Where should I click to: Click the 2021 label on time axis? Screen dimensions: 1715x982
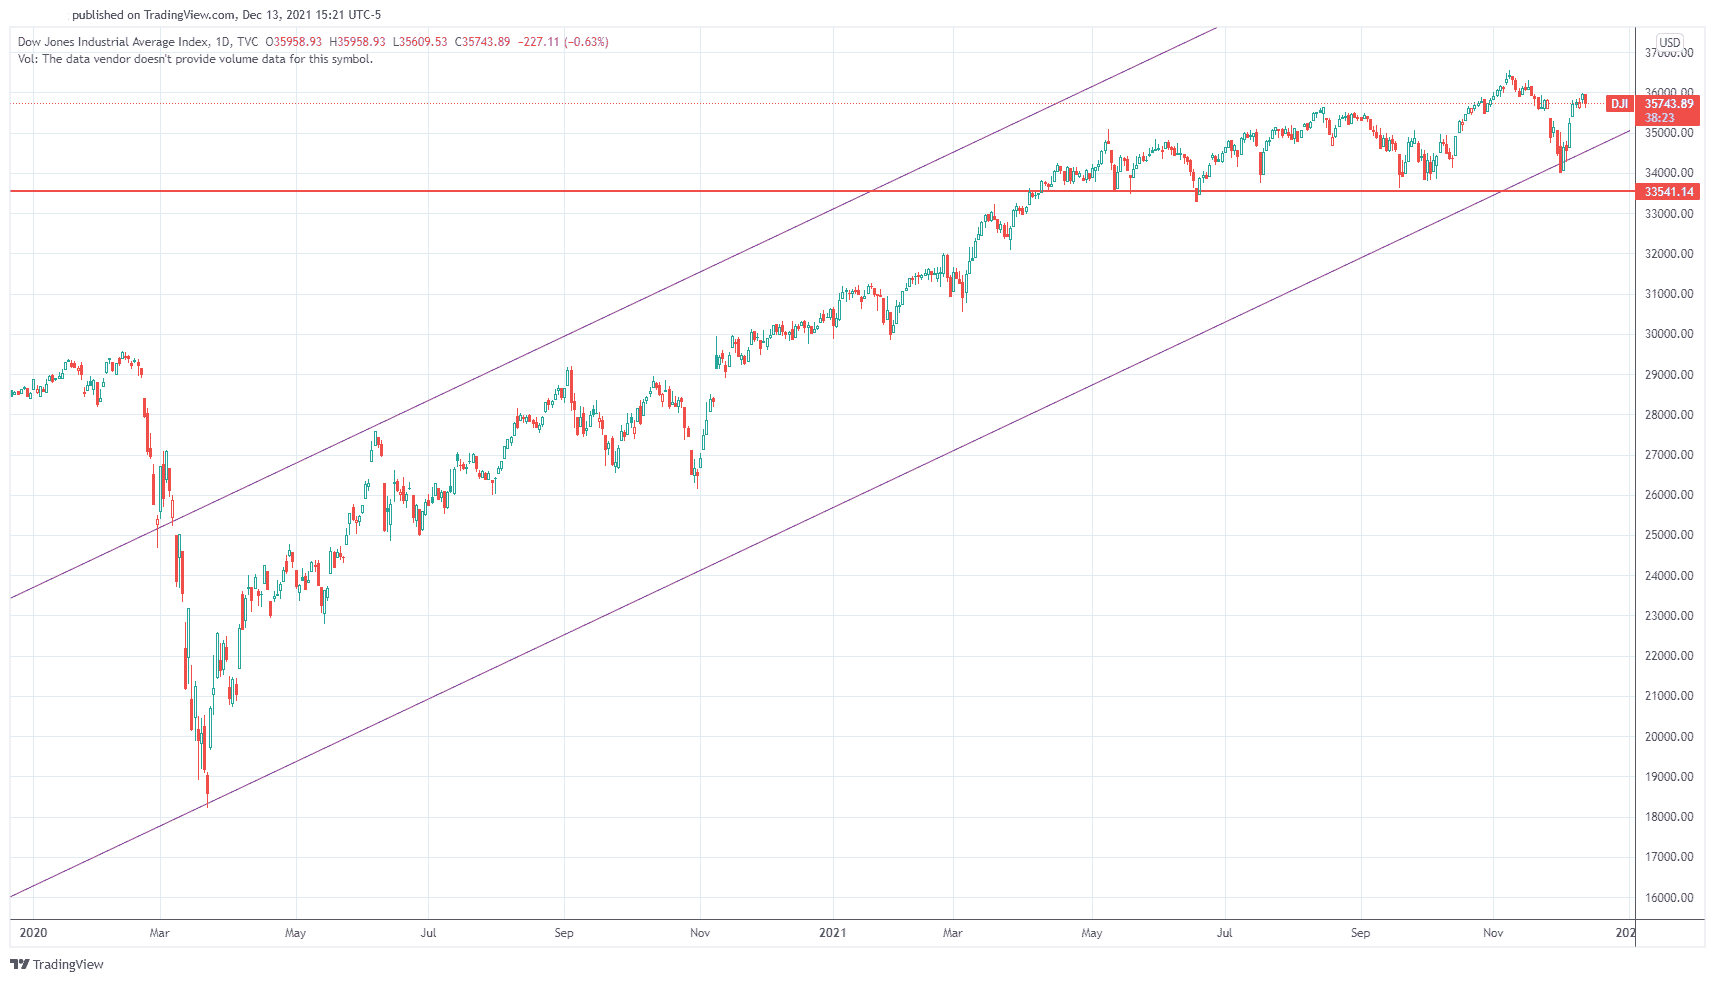[x=832, y=933]
